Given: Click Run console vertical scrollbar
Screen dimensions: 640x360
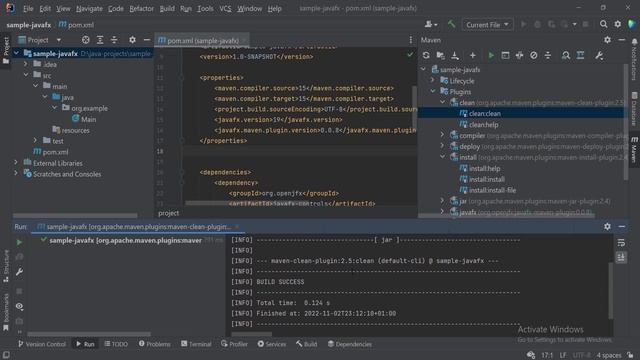Looking at the screenshot, I should [611, 291].
